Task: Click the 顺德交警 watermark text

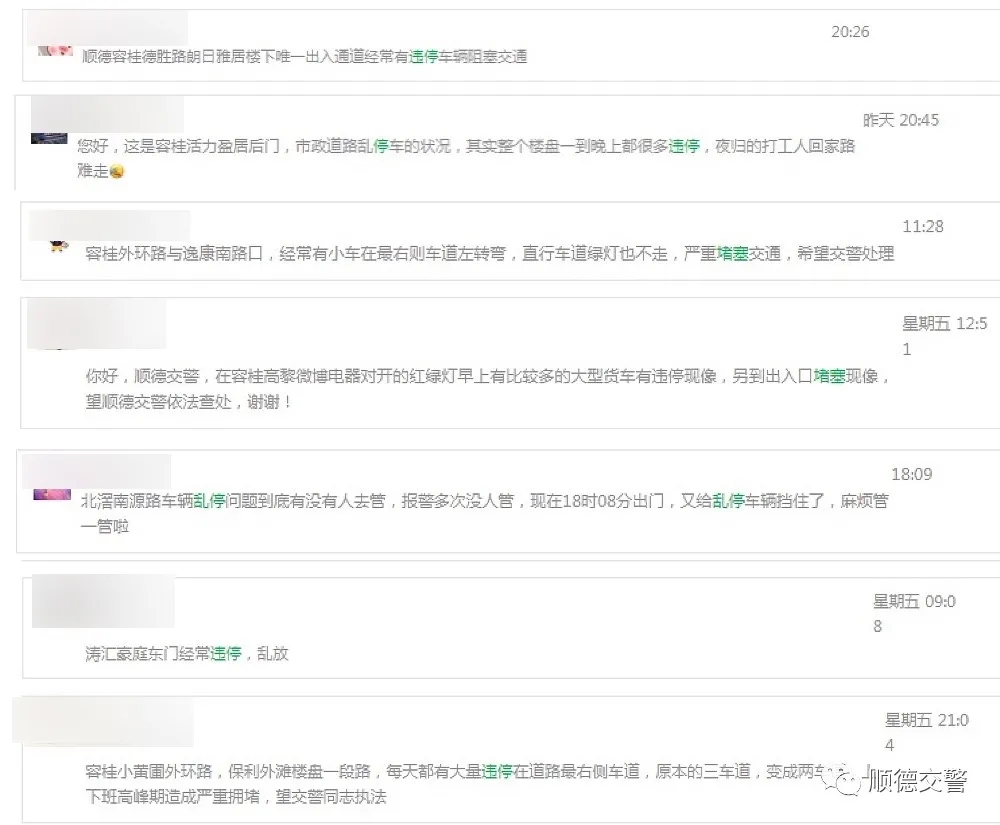Action: coord(917,781)
